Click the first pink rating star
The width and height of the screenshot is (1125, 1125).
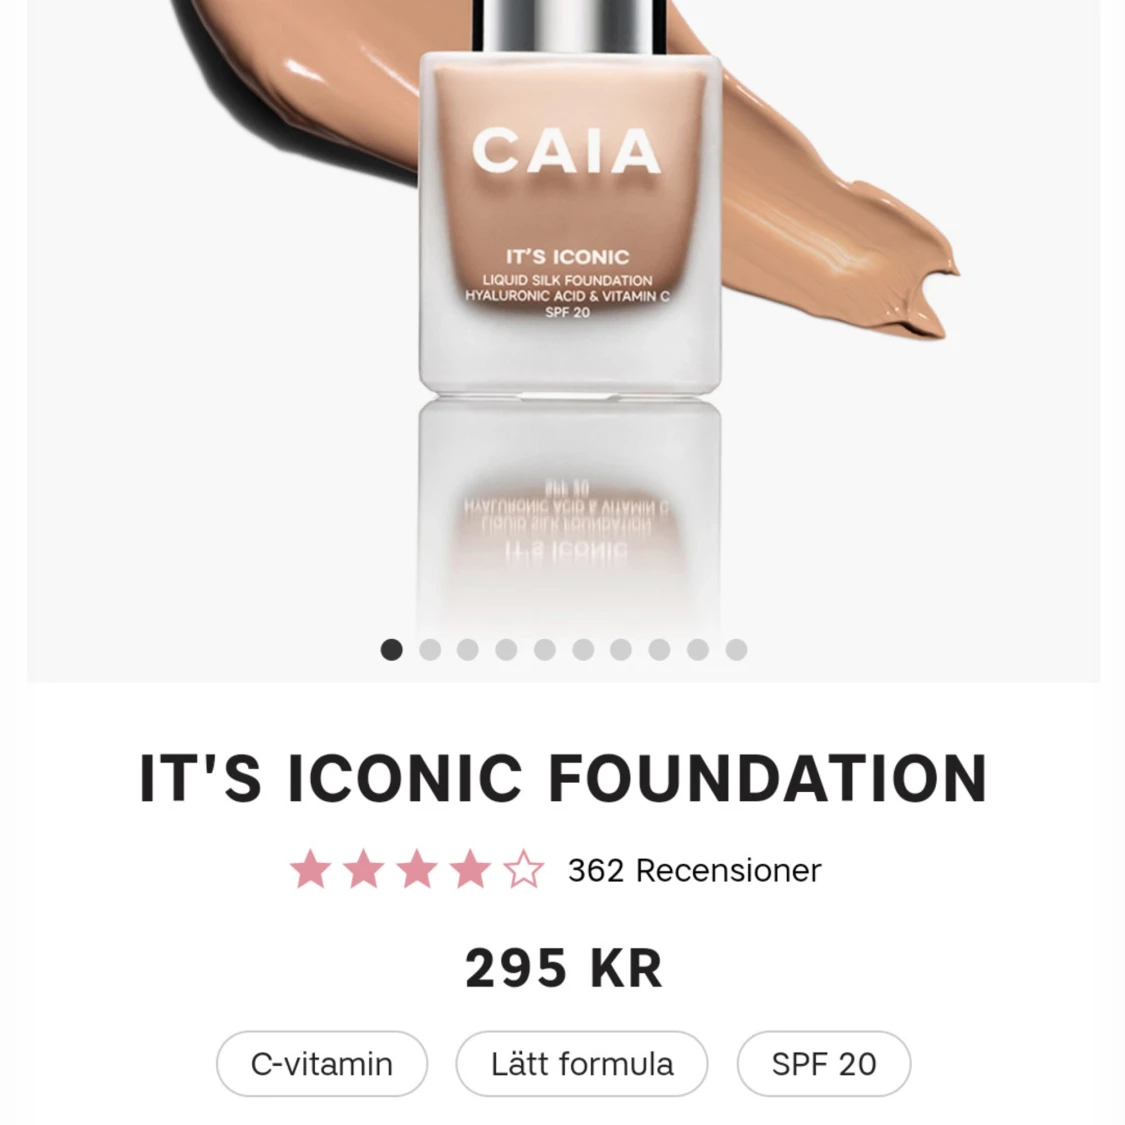tap(311, 870)
